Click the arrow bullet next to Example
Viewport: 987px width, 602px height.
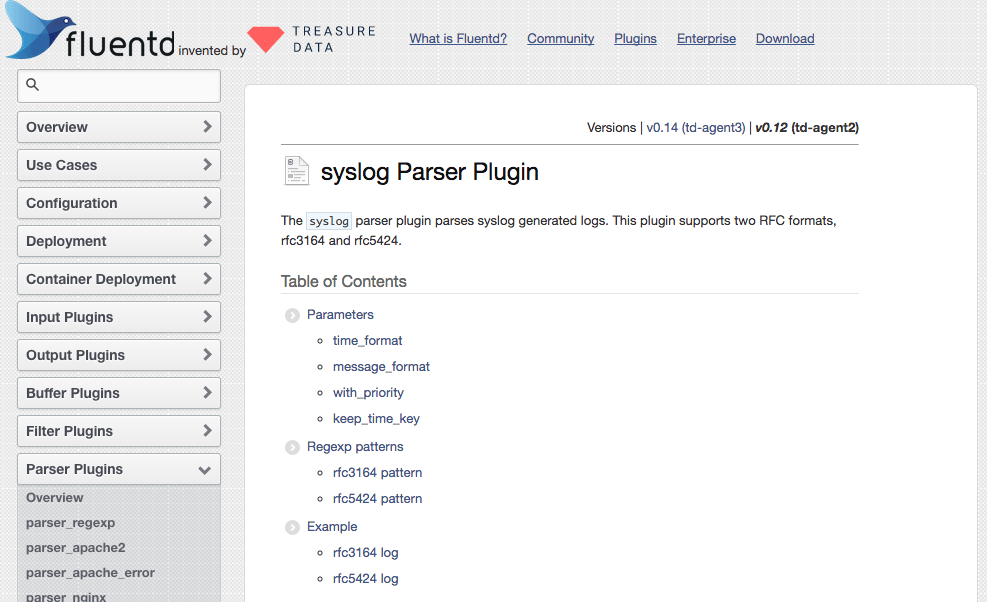292,527
